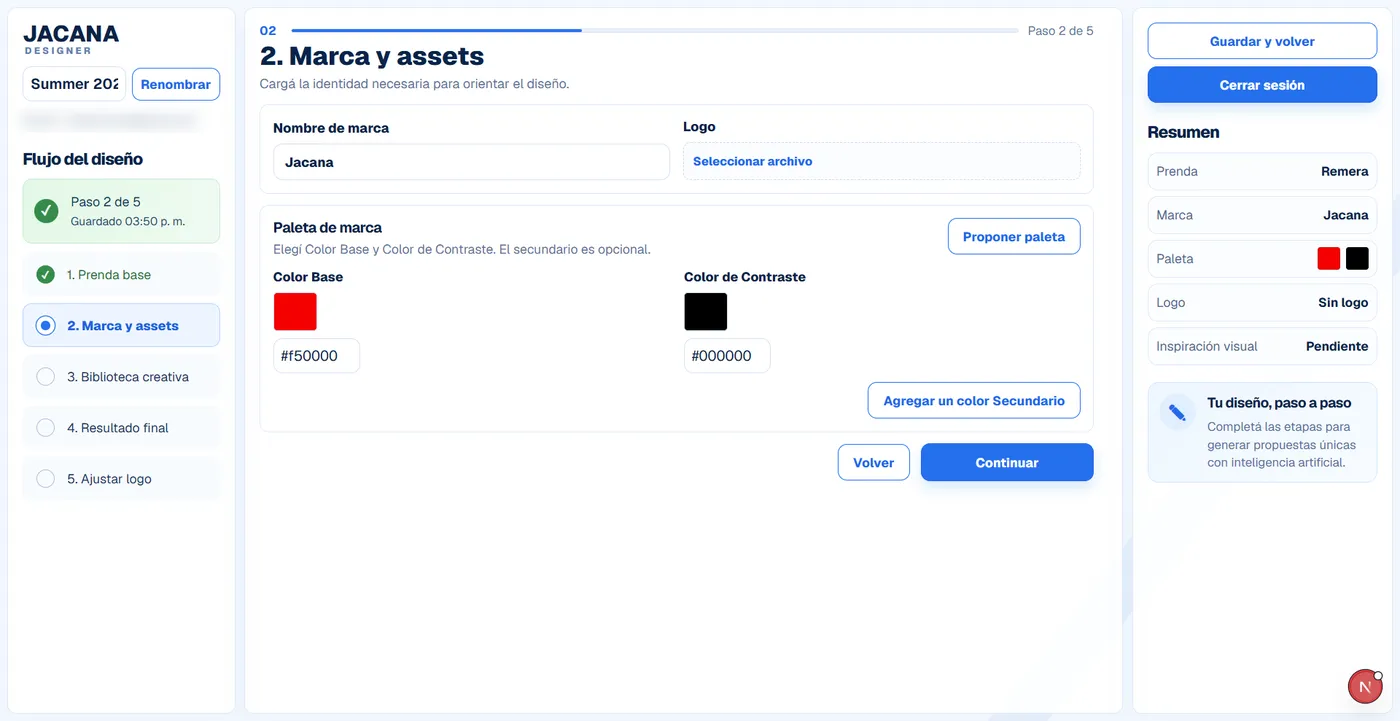
Task: Click the green check in the status card
Action: [x=46, y=210]
